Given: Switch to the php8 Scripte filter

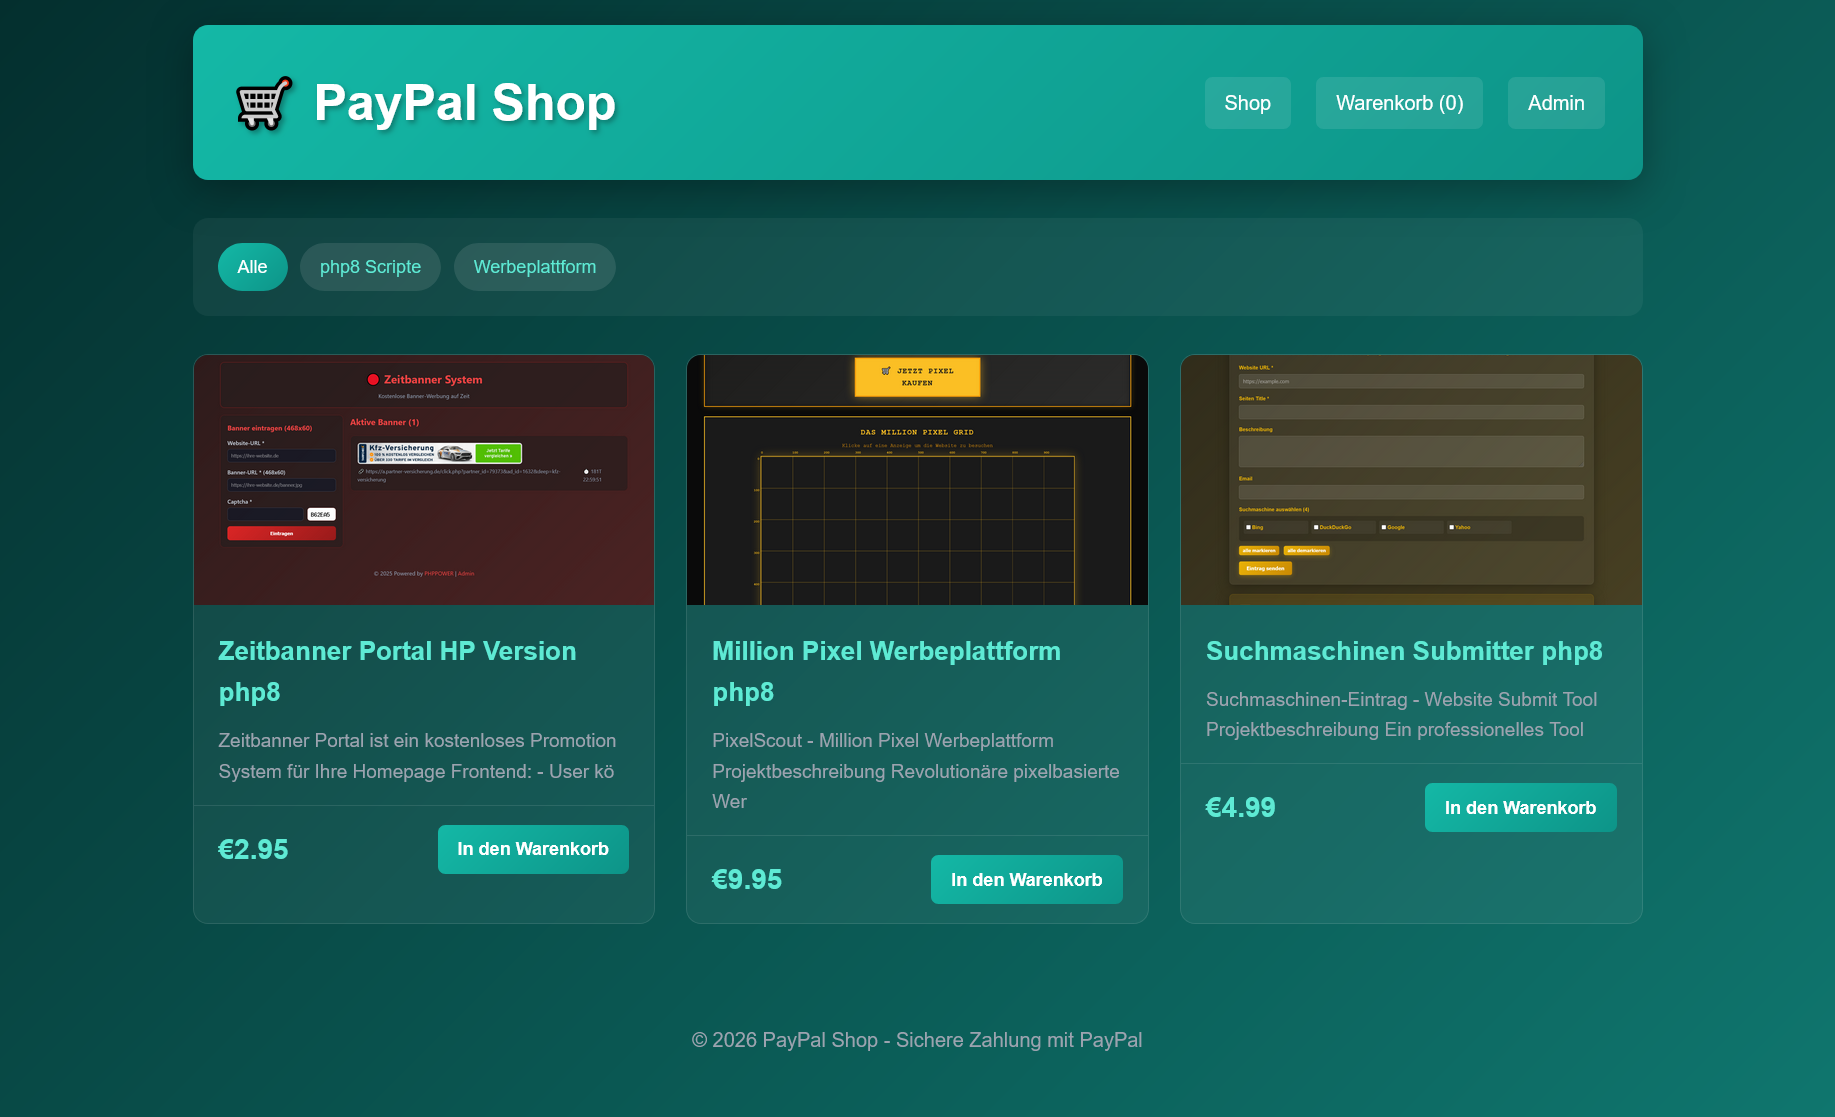Looking at the screenshot, I should tap(370, 267).
